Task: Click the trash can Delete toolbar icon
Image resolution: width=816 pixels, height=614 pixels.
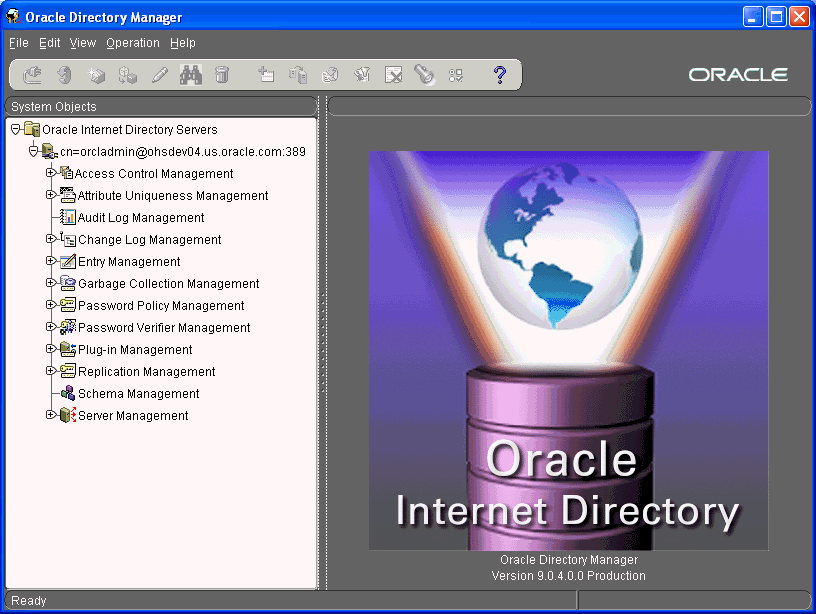Action: coord(222,74)
